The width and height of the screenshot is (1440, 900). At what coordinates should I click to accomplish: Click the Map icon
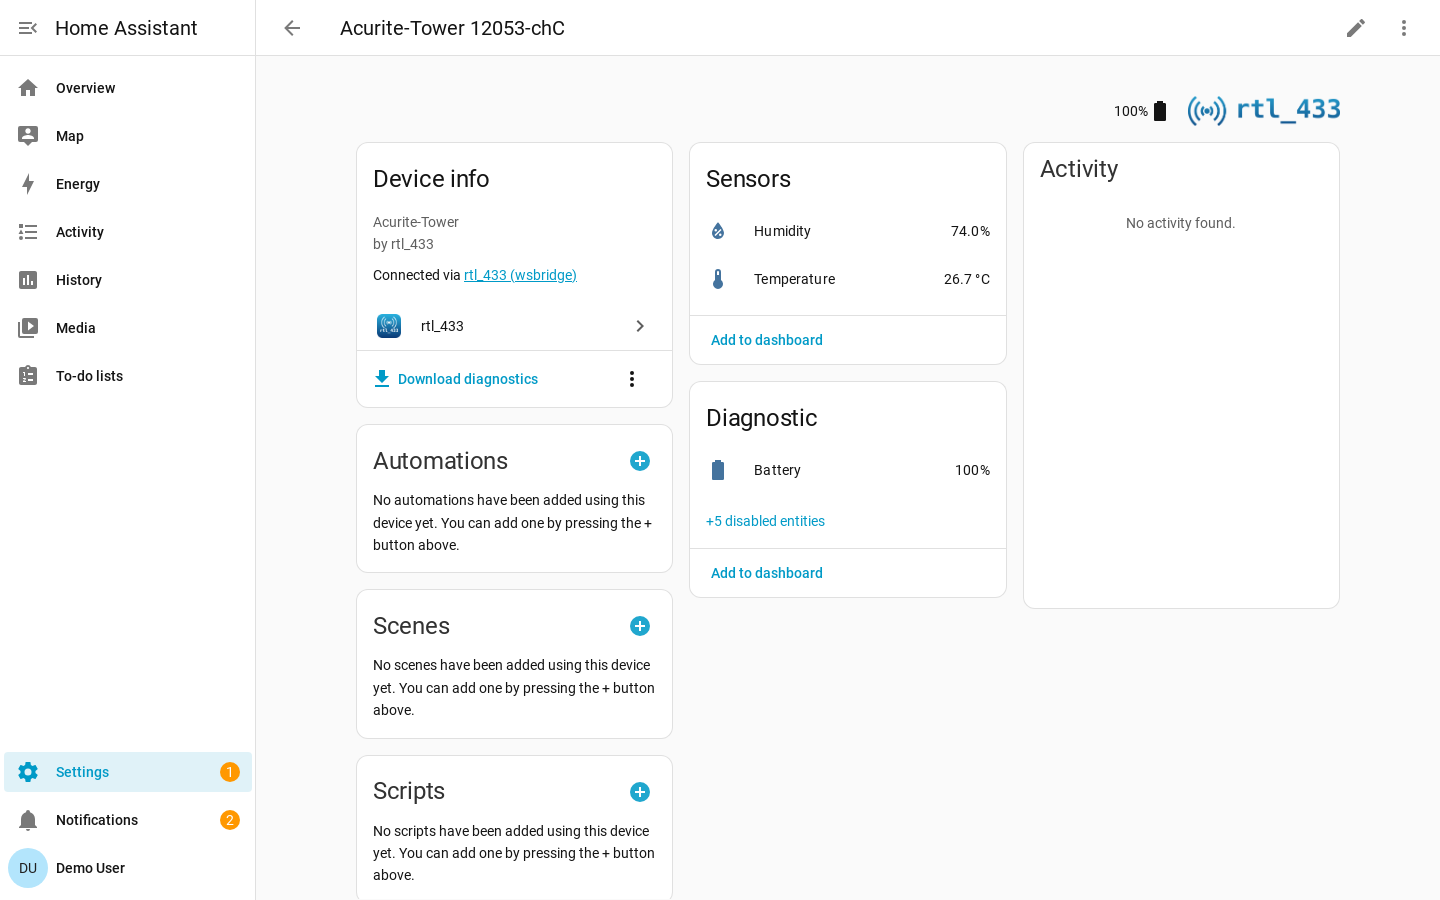(x=28, y=136)
